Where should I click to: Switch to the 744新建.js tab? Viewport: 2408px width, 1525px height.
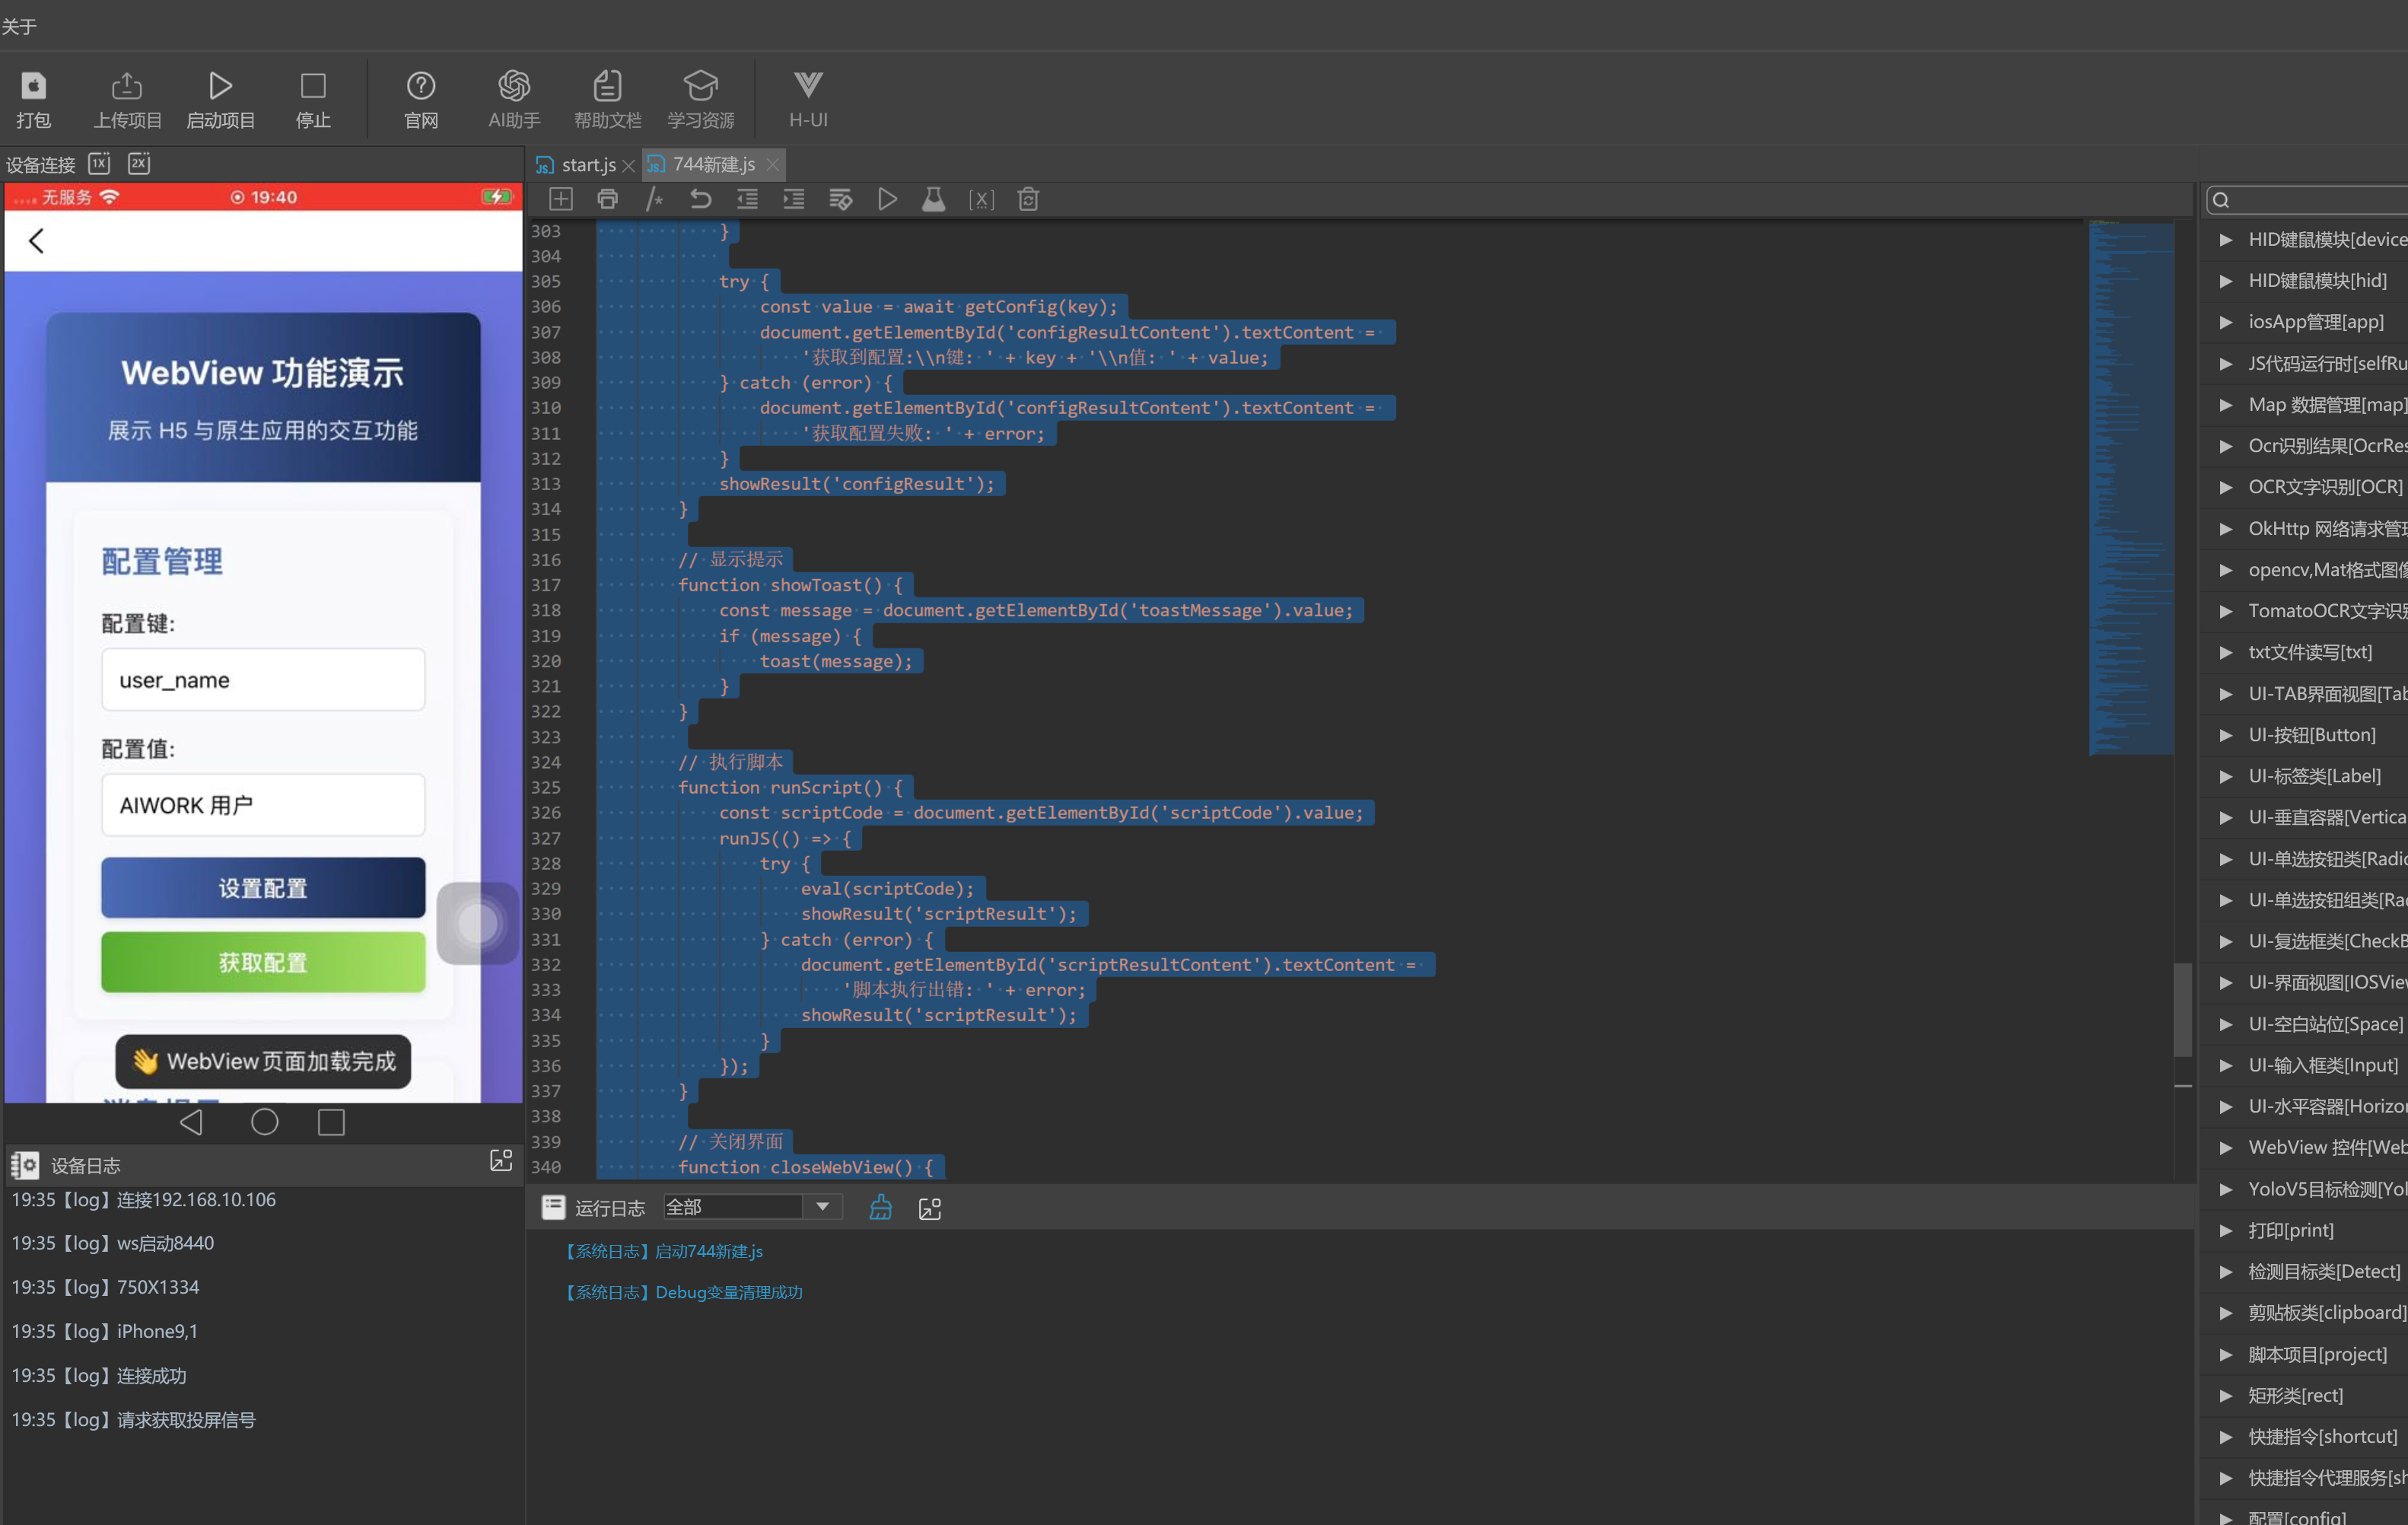713,164
